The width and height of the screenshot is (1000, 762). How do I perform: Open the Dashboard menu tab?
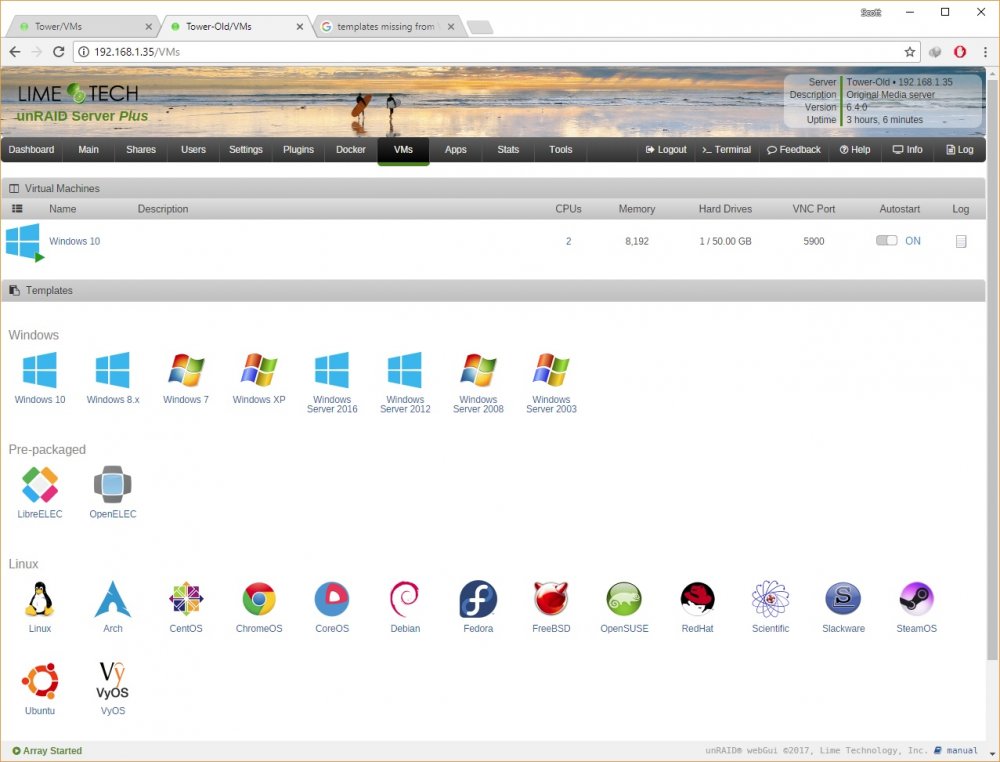coord(31,150)
